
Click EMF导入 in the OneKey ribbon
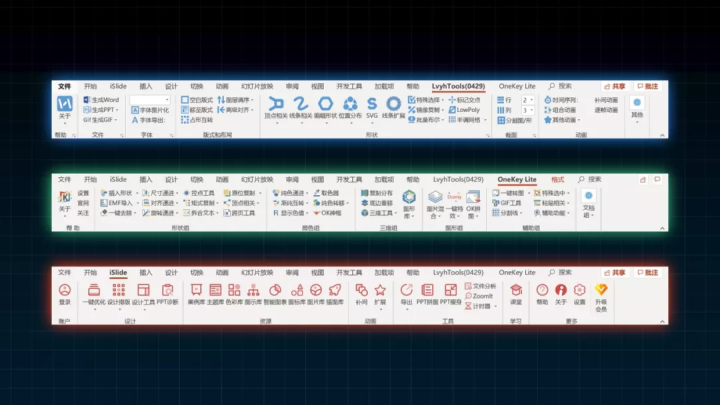pos(117,203)
